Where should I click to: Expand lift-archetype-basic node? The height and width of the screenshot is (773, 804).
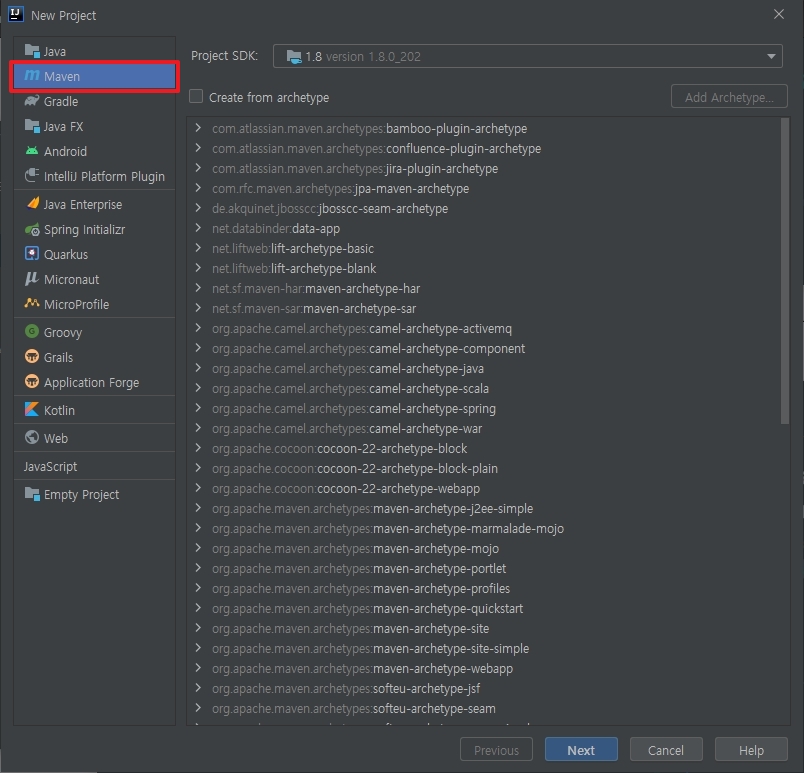pyautogui.click(x=198, y=248)
